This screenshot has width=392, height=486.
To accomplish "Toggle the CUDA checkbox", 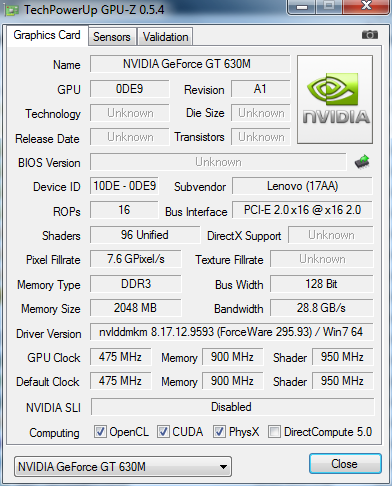I will coord(163,431).
